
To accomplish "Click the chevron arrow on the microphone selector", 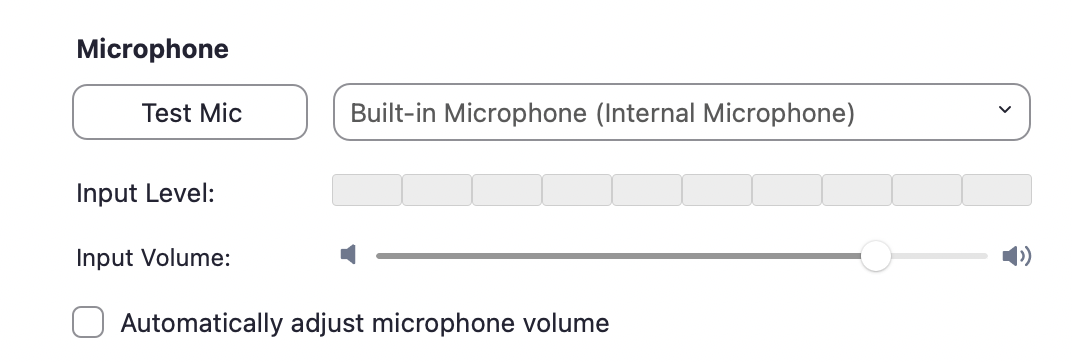I will point(1004,109).
